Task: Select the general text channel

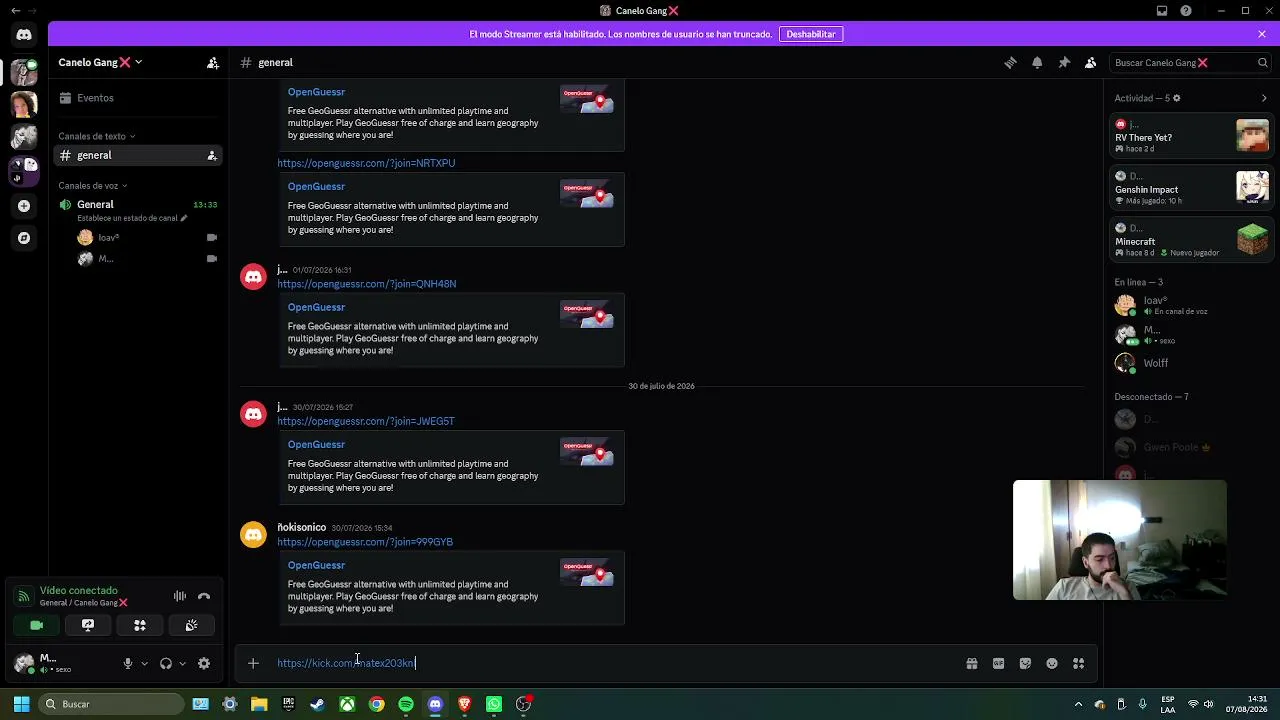Action: (138, 156)
